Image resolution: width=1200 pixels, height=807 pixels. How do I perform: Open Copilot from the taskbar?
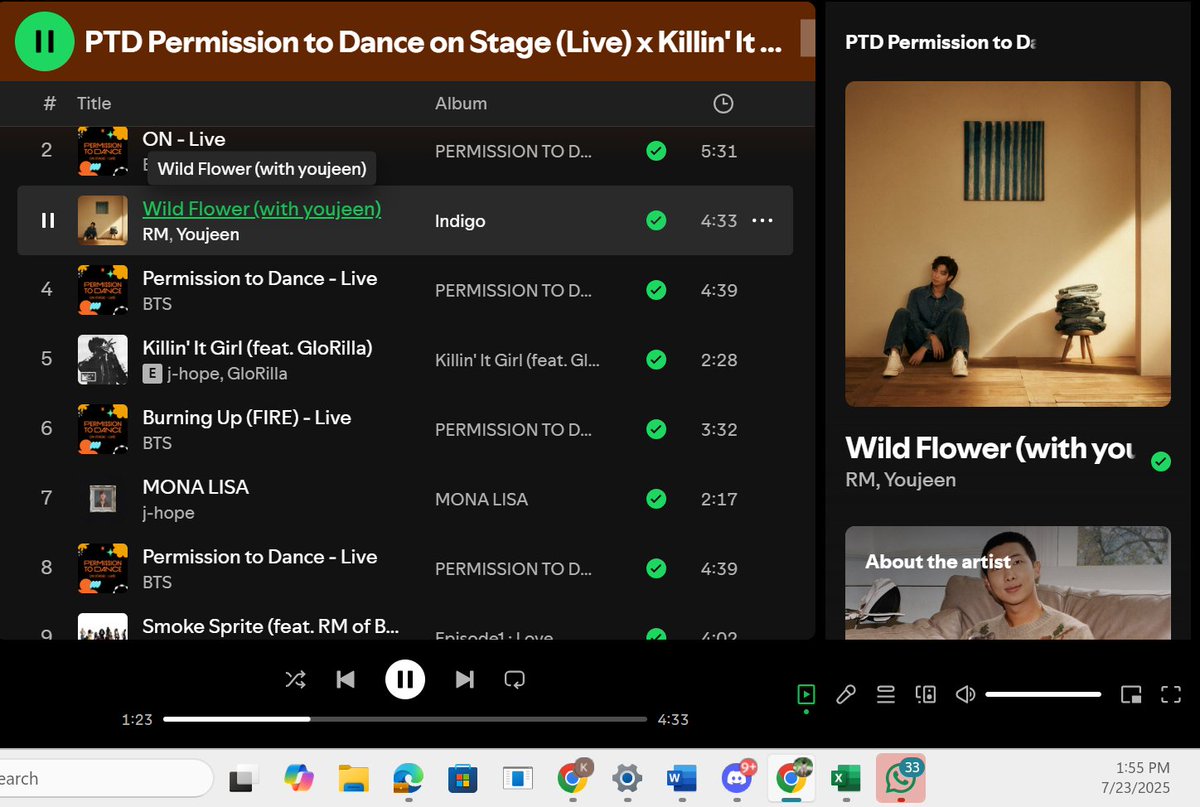(x=298, y=777)
